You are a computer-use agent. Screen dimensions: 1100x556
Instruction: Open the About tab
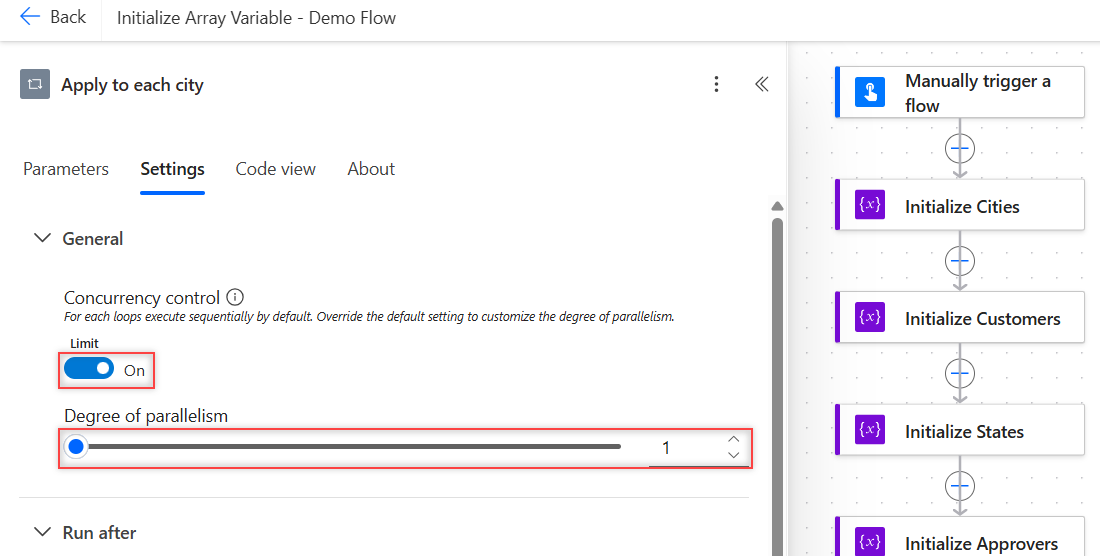(x=371, y=169)
